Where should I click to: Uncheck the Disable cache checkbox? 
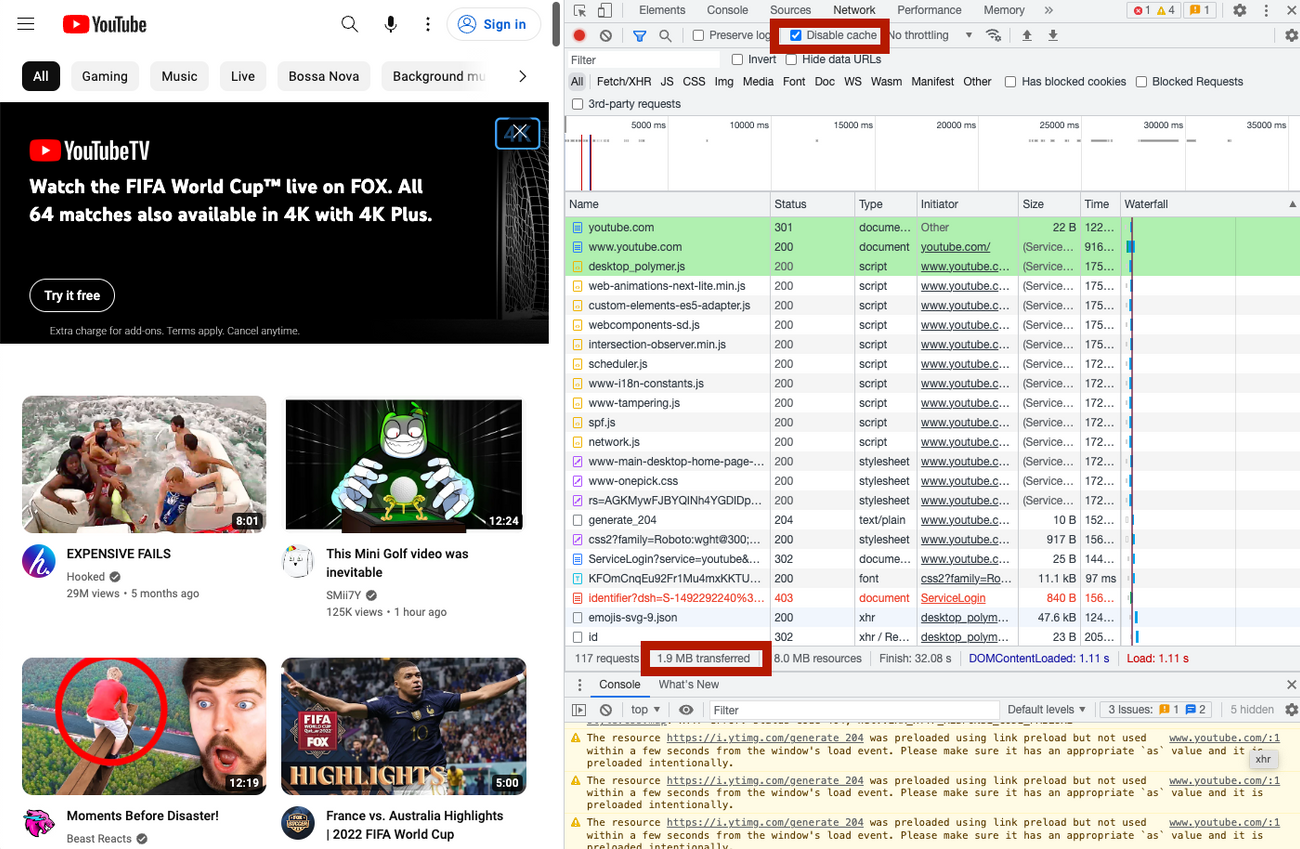point(796,35)
